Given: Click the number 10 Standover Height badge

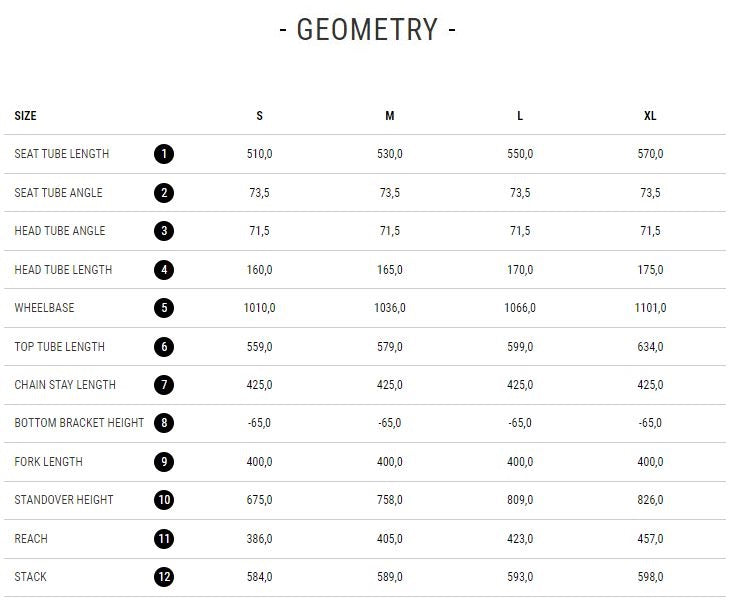Looking at the screenshot, I should pos(165,500).
